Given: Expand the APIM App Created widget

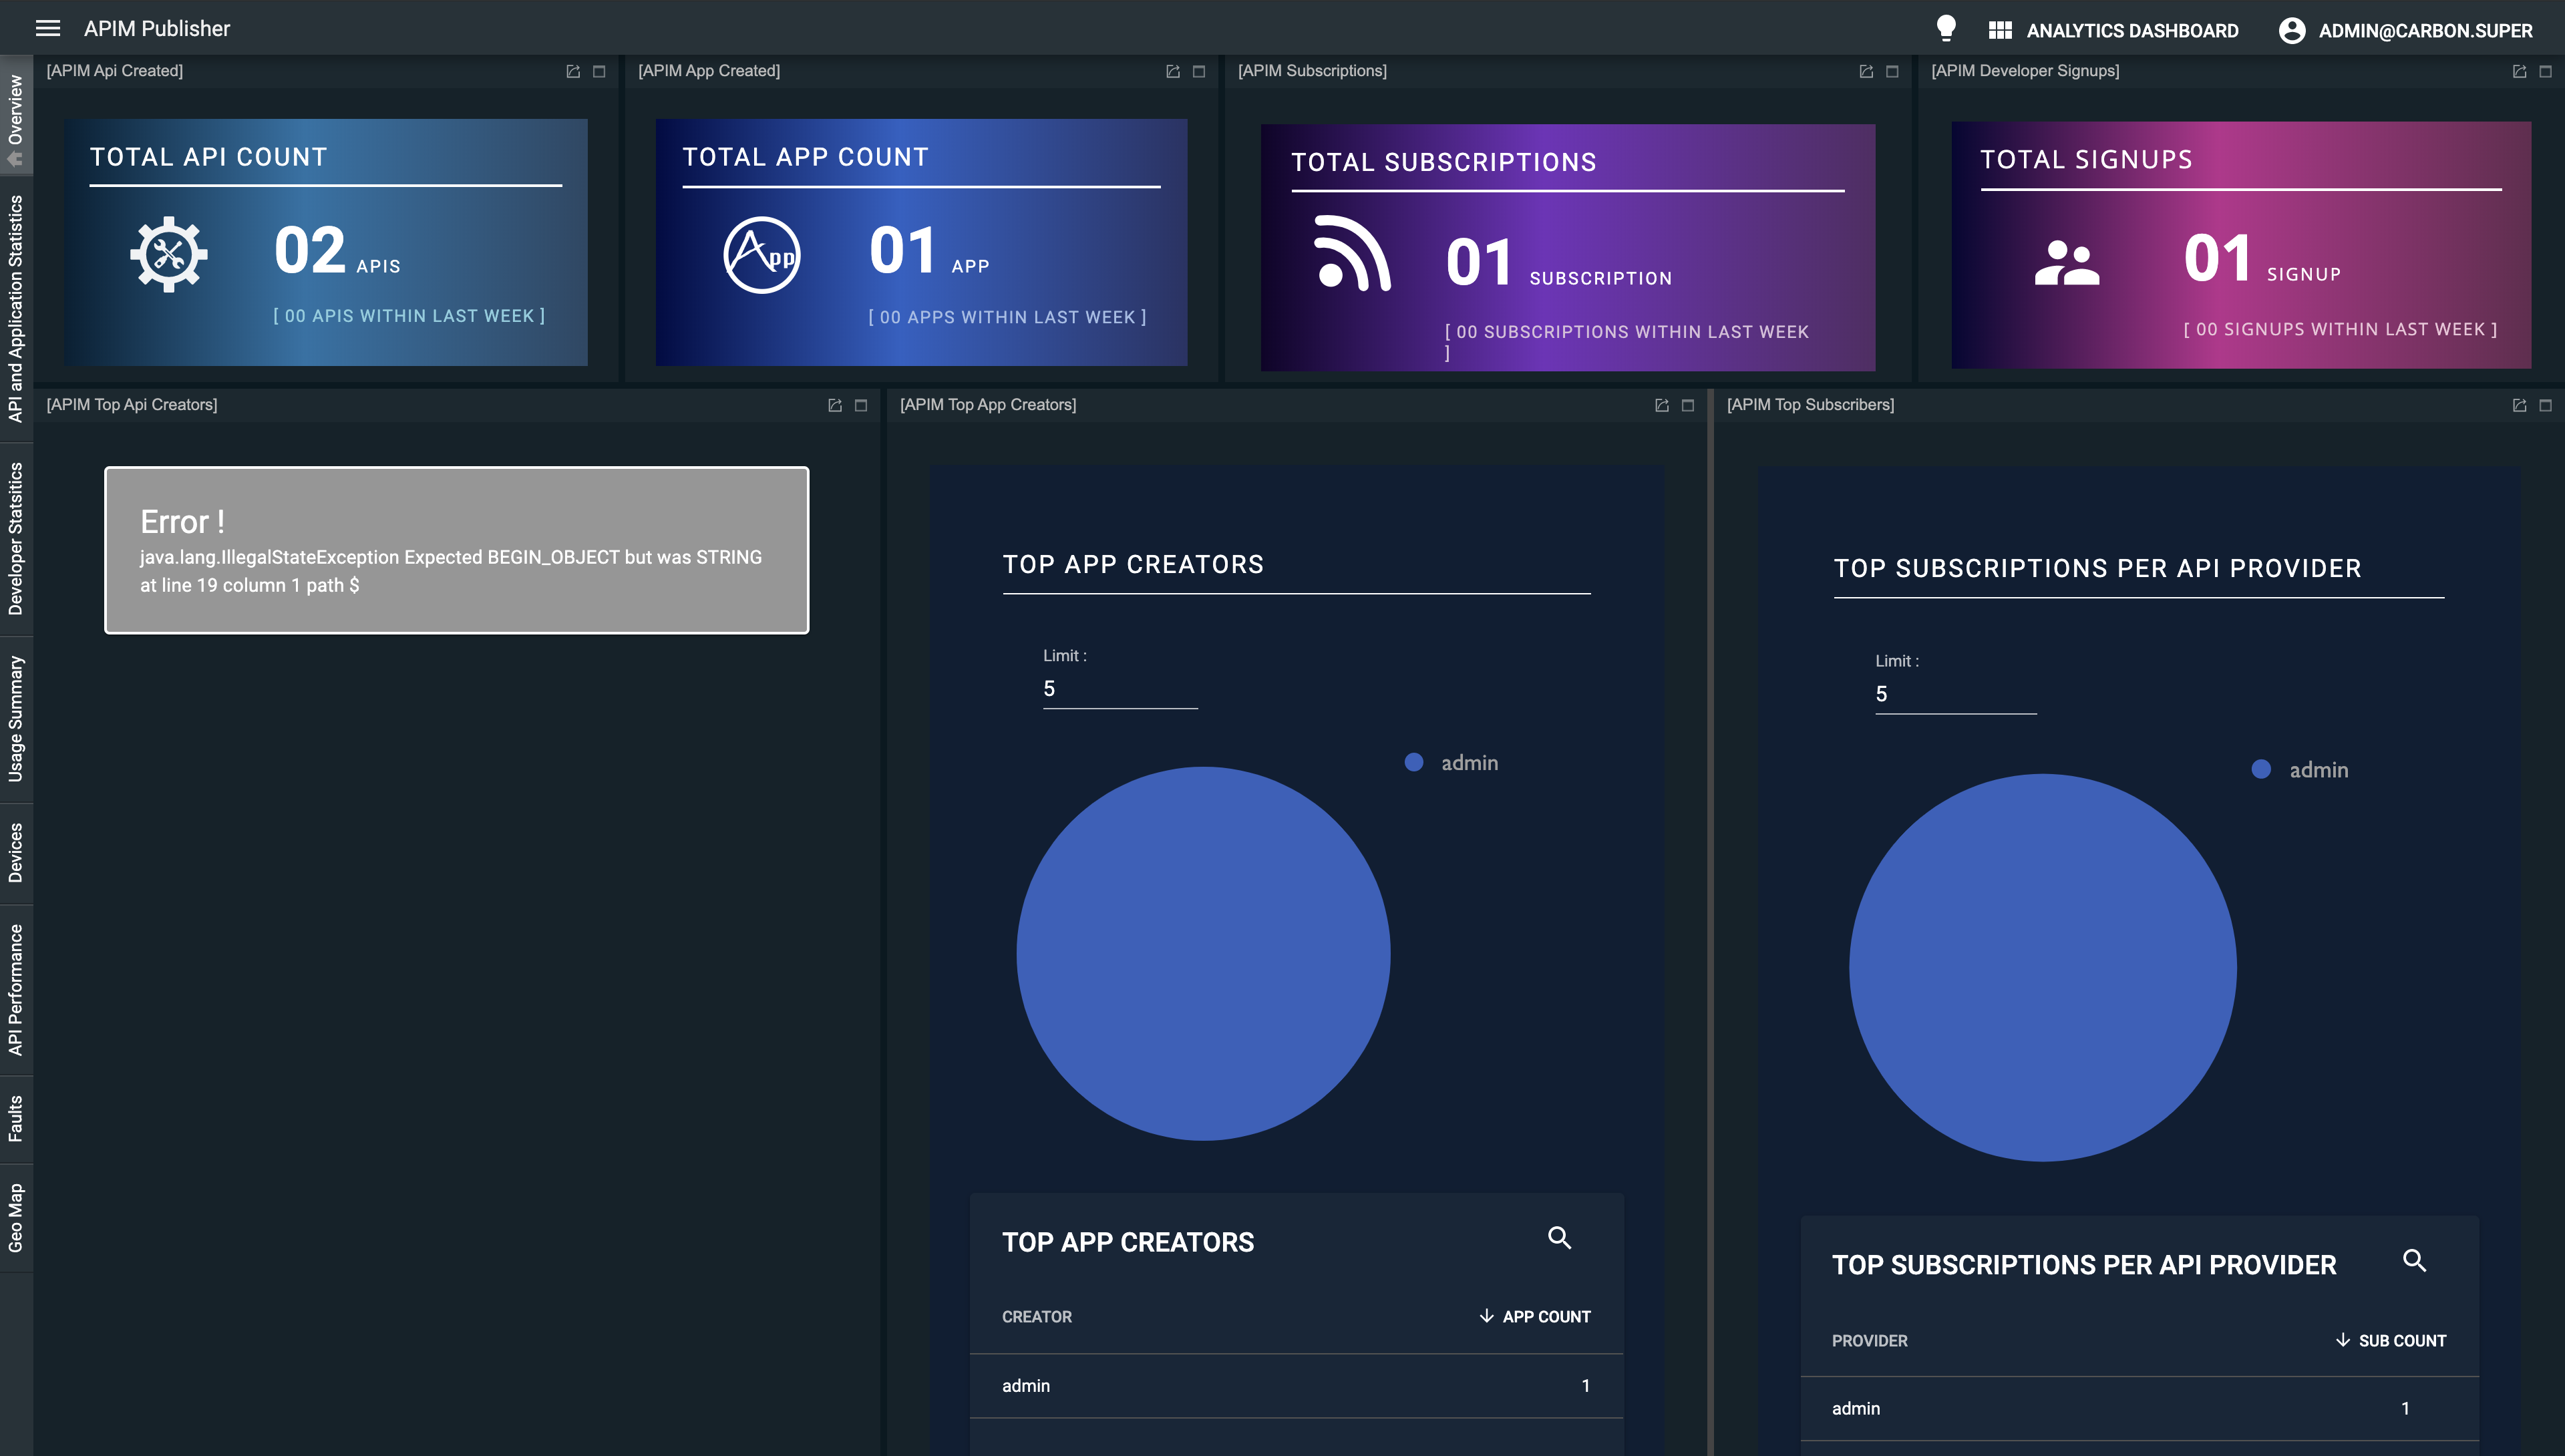Looking at the screenshot, I should [x=1198, y=70].
